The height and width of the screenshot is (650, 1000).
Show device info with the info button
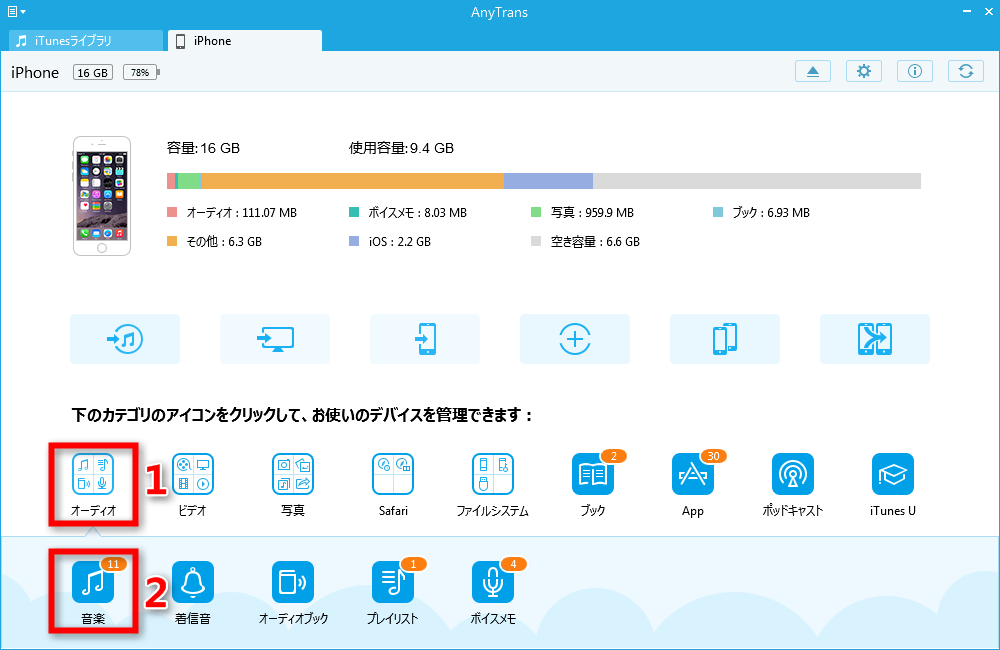[x=915, y=71]
